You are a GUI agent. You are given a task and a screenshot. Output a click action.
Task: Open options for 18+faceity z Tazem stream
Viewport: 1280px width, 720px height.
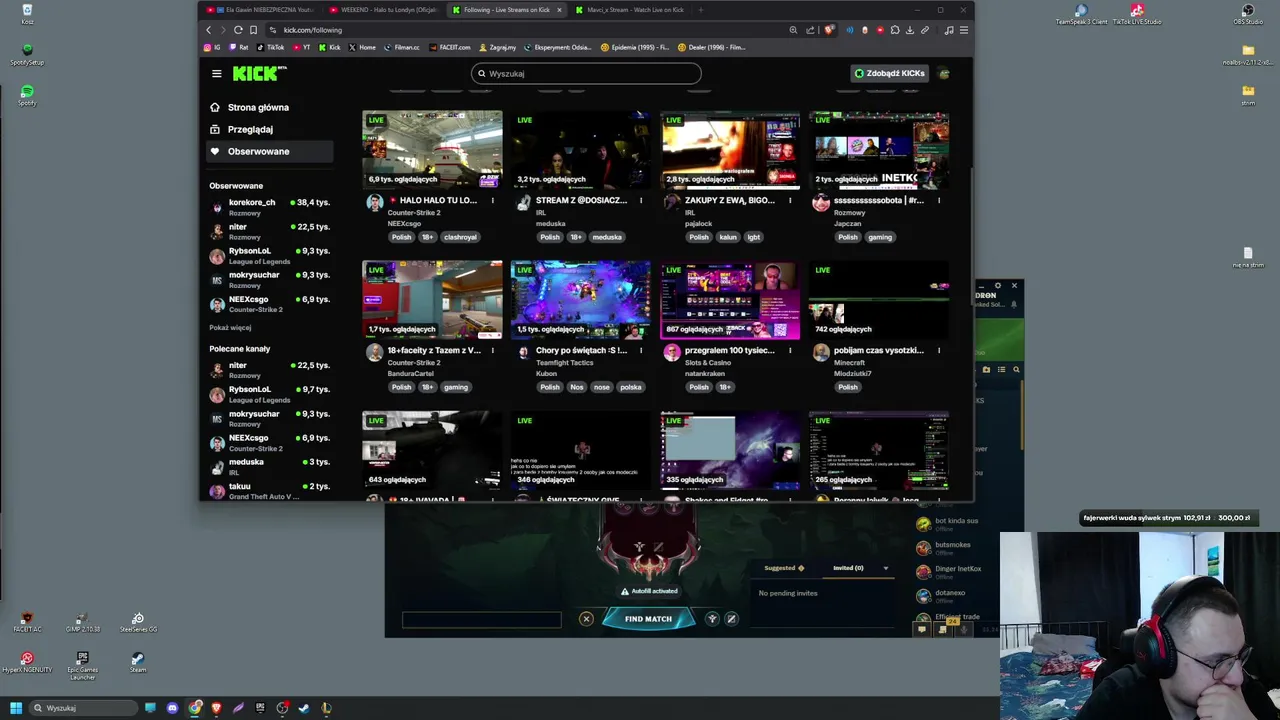coord(492,350)
